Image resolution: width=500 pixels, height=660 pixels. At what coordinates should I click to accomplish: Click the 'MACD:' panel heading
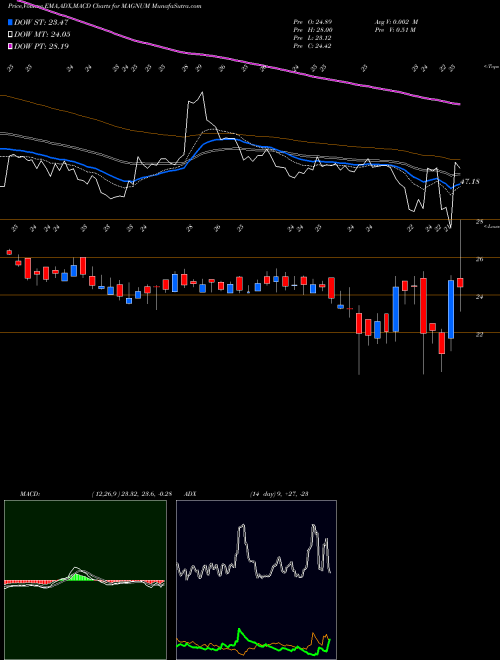coord(29,494)
